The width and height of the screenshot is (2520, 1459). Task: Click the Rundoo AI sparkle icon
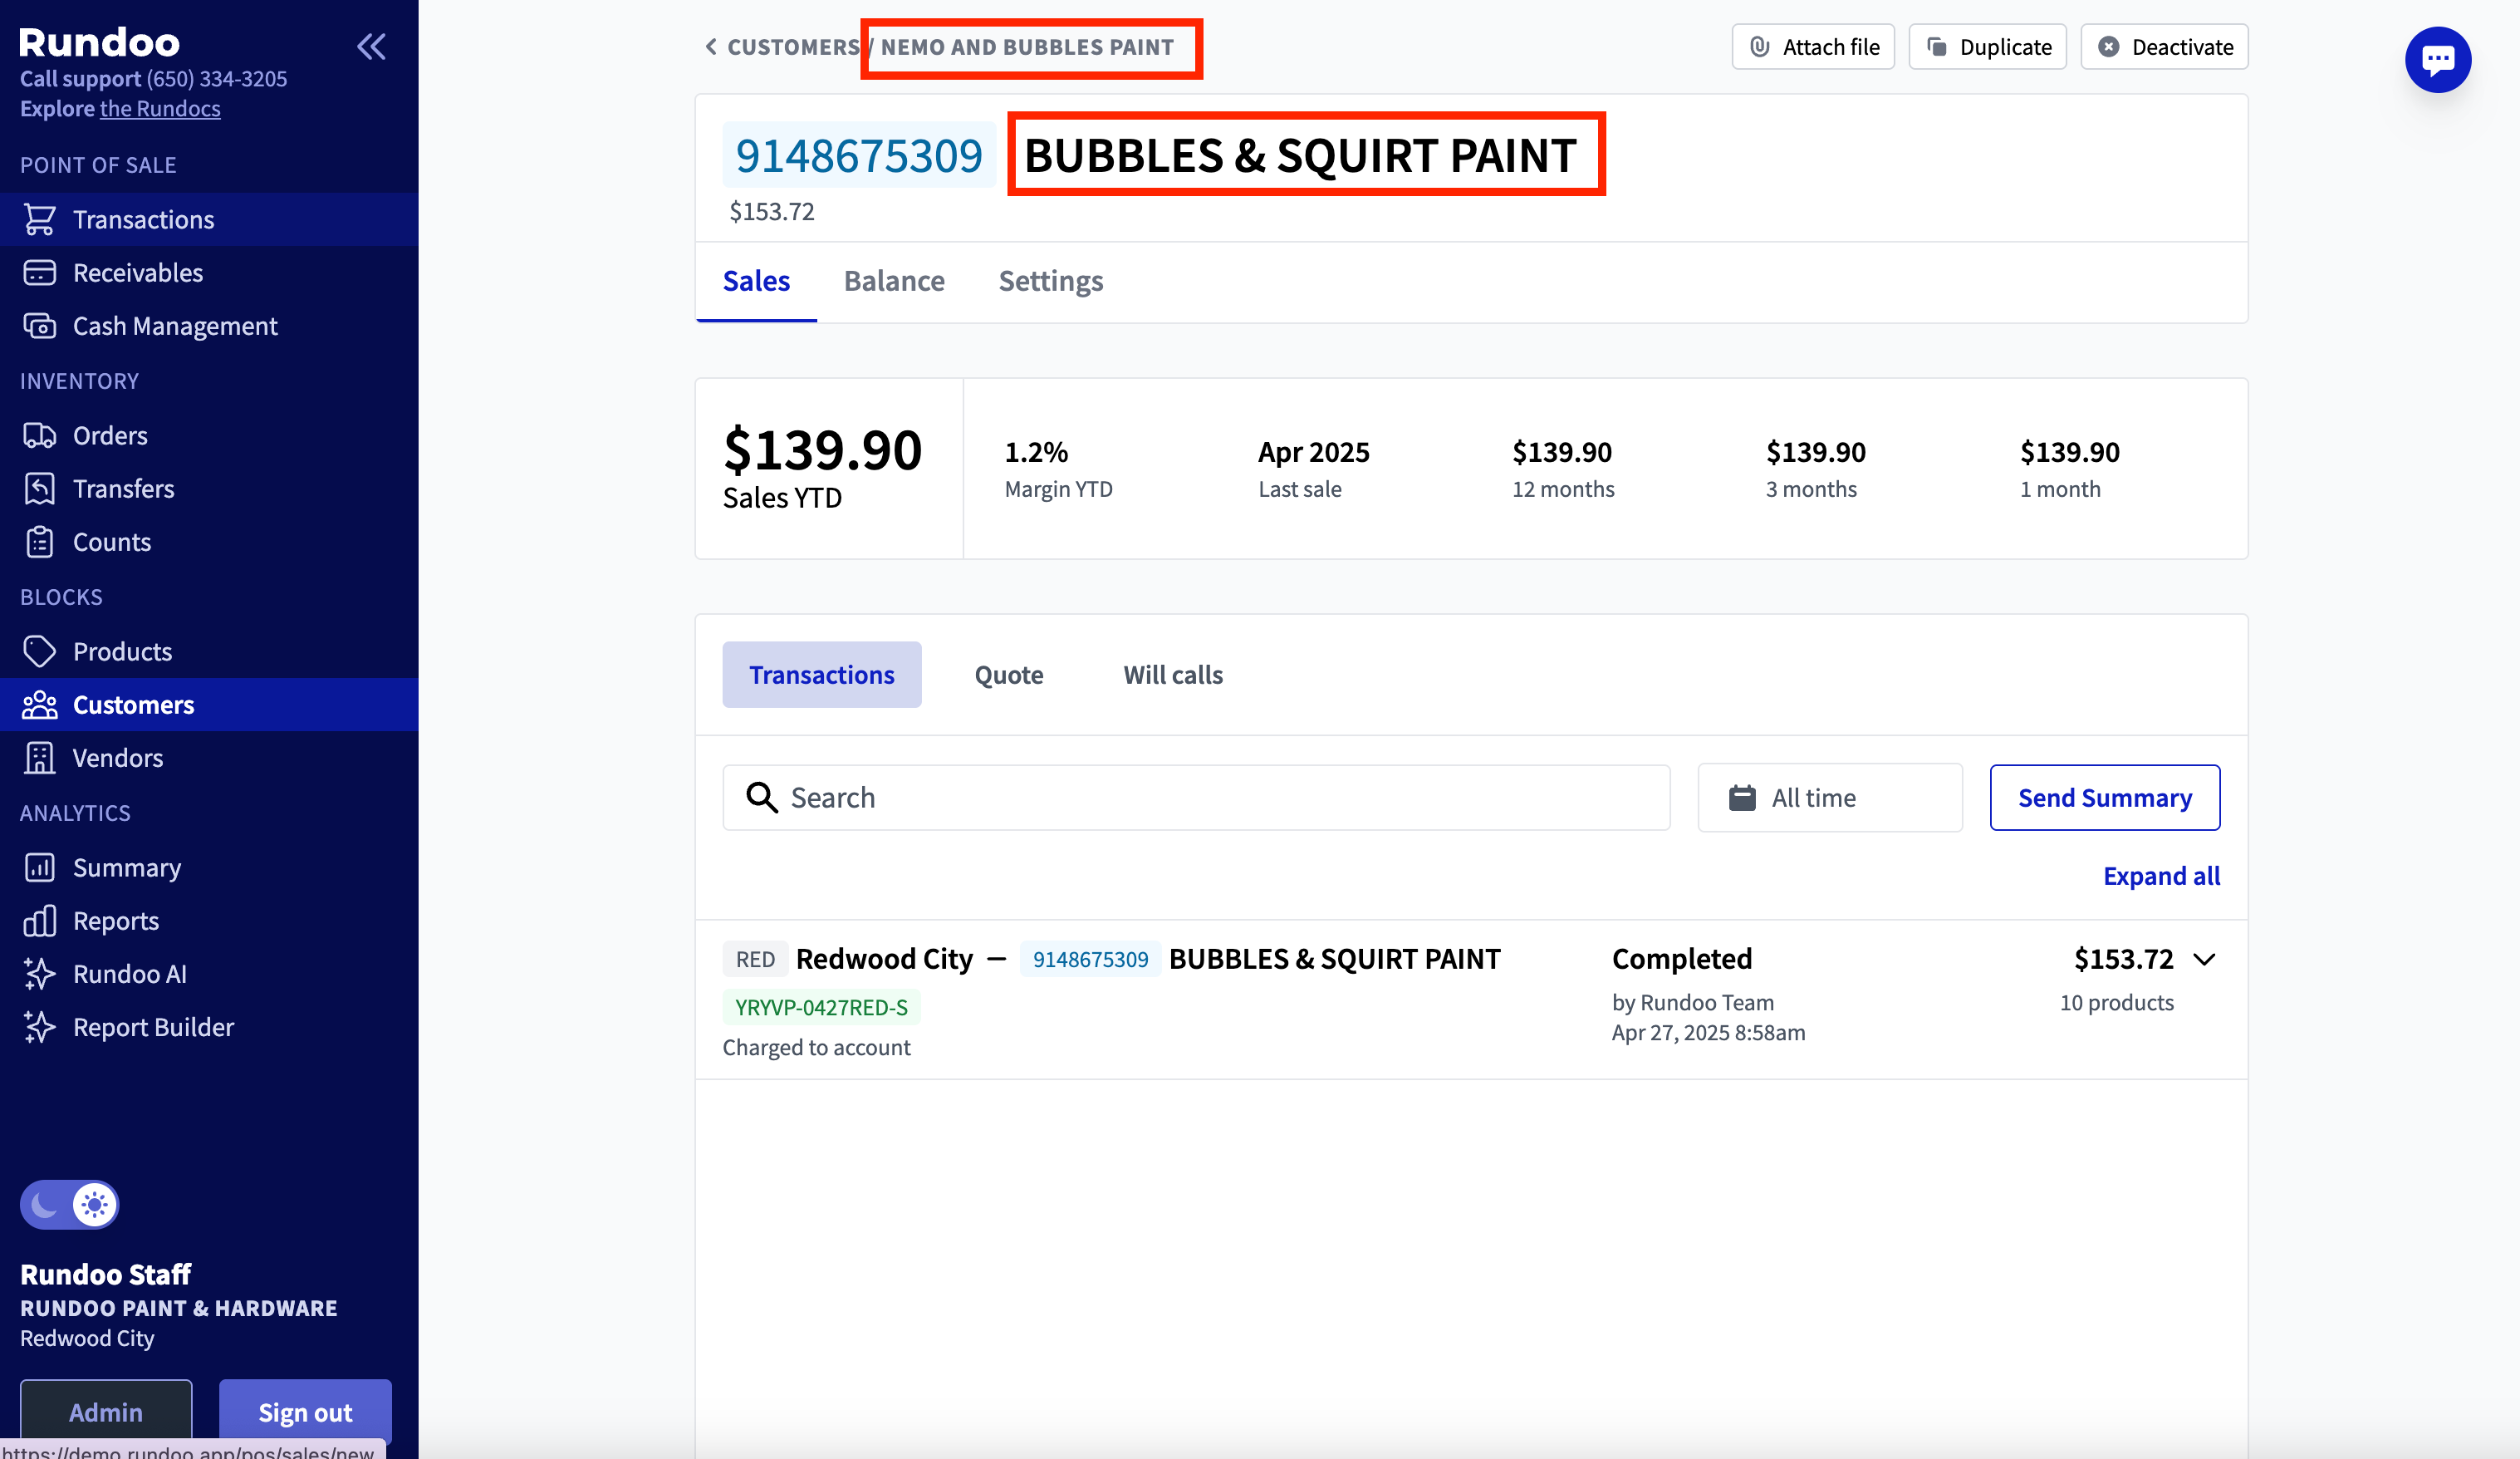coord(39,973)
